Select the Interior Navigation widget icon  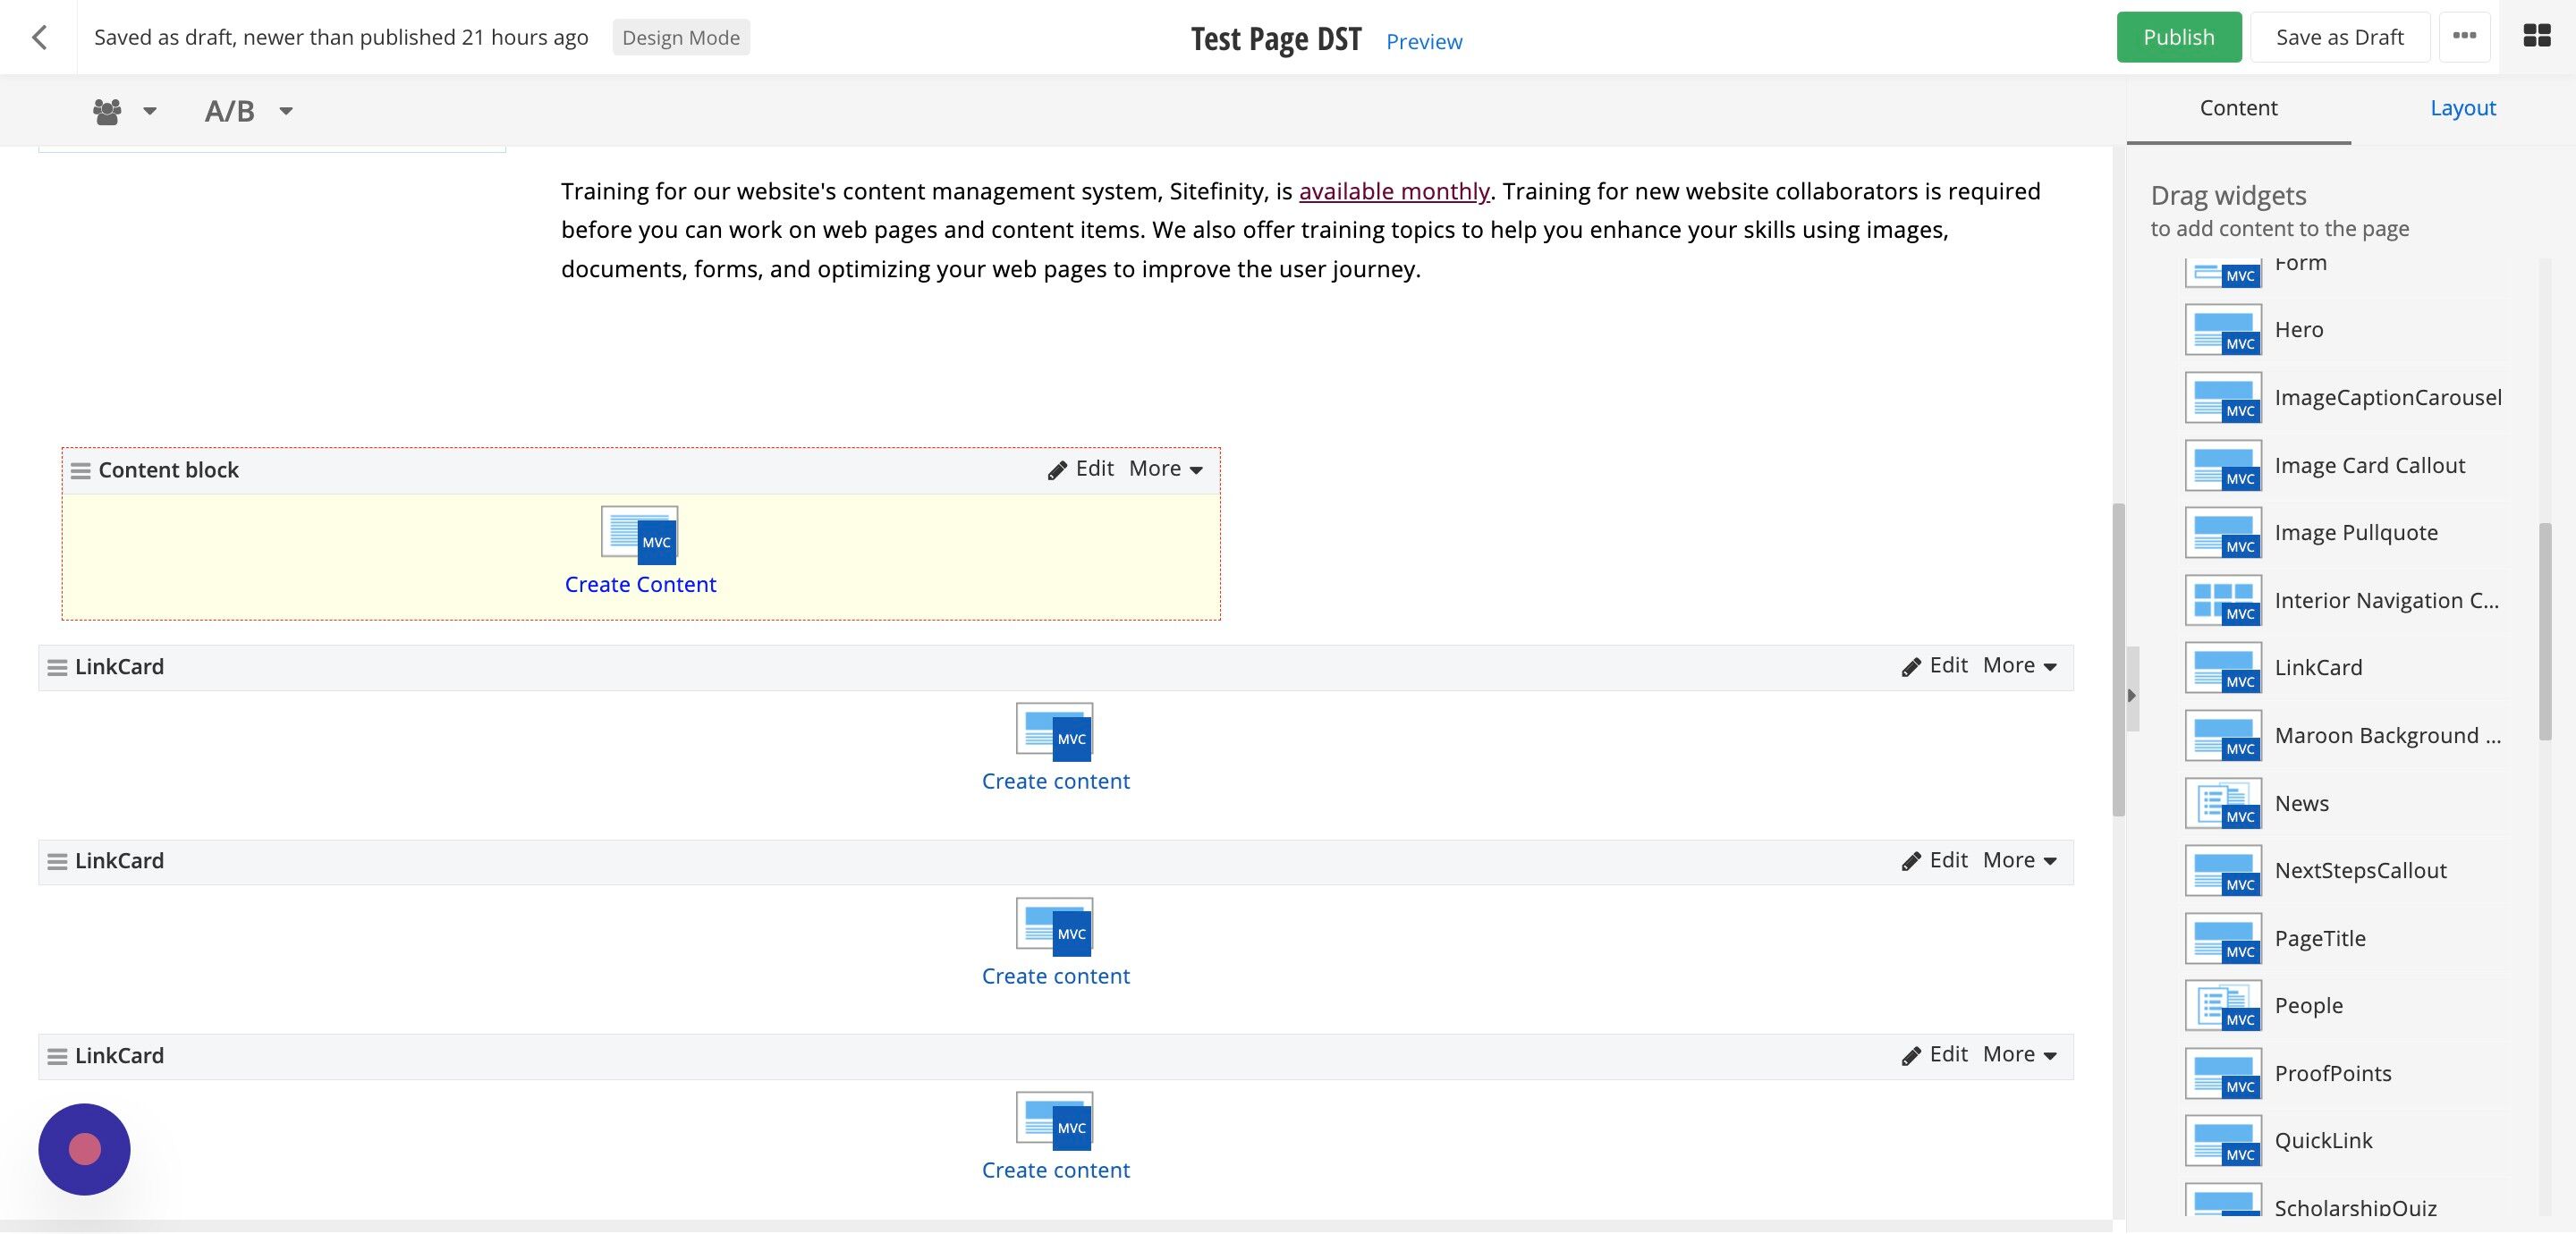2223,600
